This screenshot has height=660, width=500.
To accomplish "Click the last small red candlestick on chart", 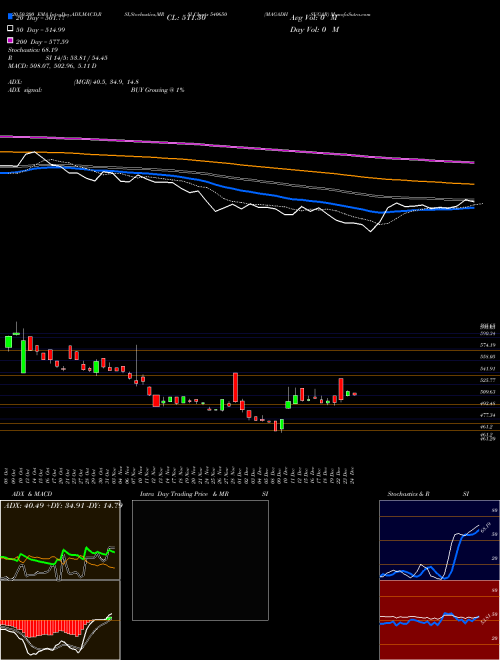I will click(355, 394).
